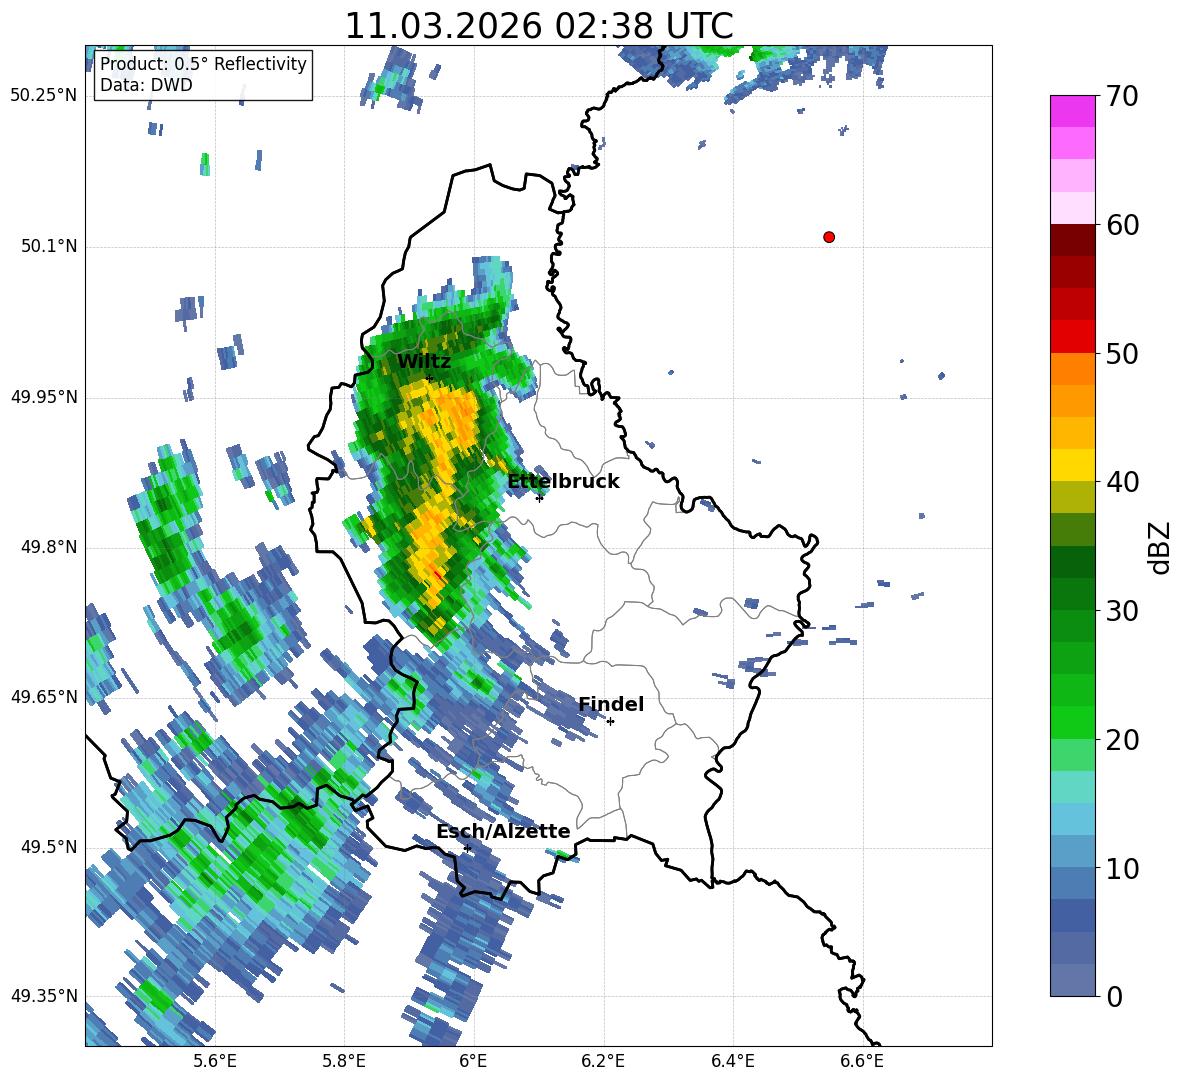The height and width of the screenshot is (1081, 1184).
Task: Click the 6.6°E longitude tick label
Action: [862, 1061]
